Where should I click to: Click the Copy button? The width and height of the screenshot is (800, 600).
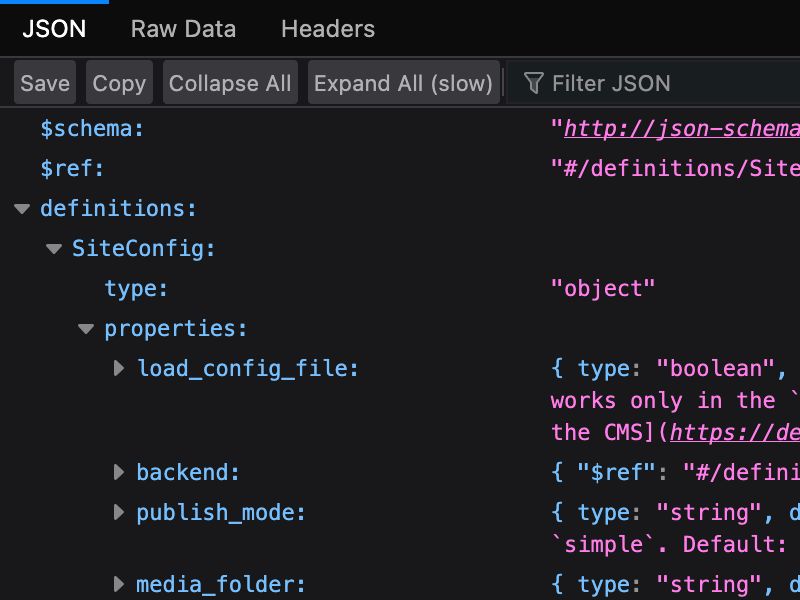[x=119, y=83]
